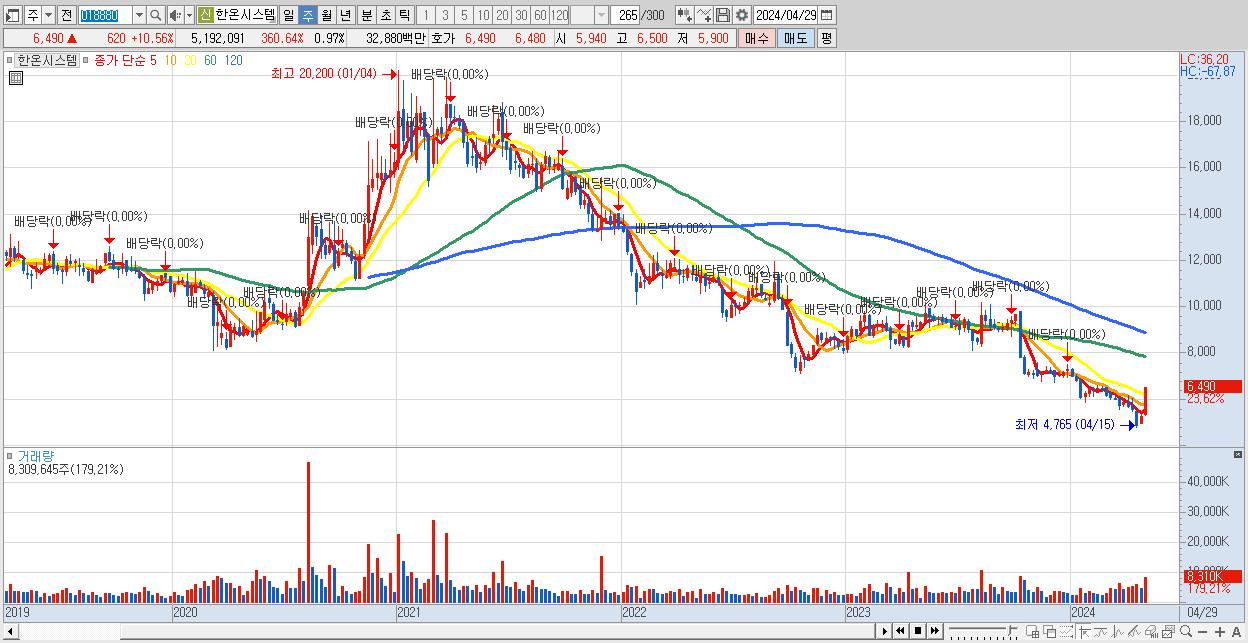Viewport: 1248px width, 643px height.
Task: Click the line chart tool icon before save
Action: (x=704, y=15)
